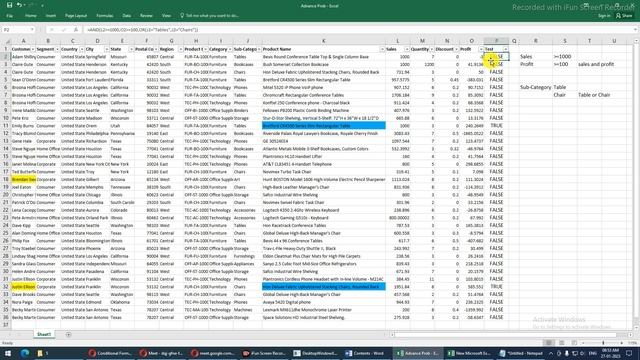Viewport: 640px width, 360px height.
Task: Switch to New Microsoft Excel taskbar item
Action: pos(469,353)
